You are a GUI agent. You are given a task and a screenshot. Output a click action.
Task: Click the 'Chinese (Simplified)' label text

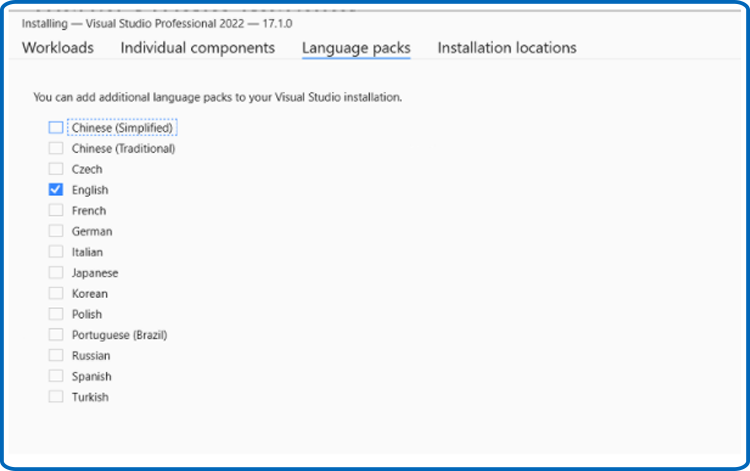[x=122, y=128]
